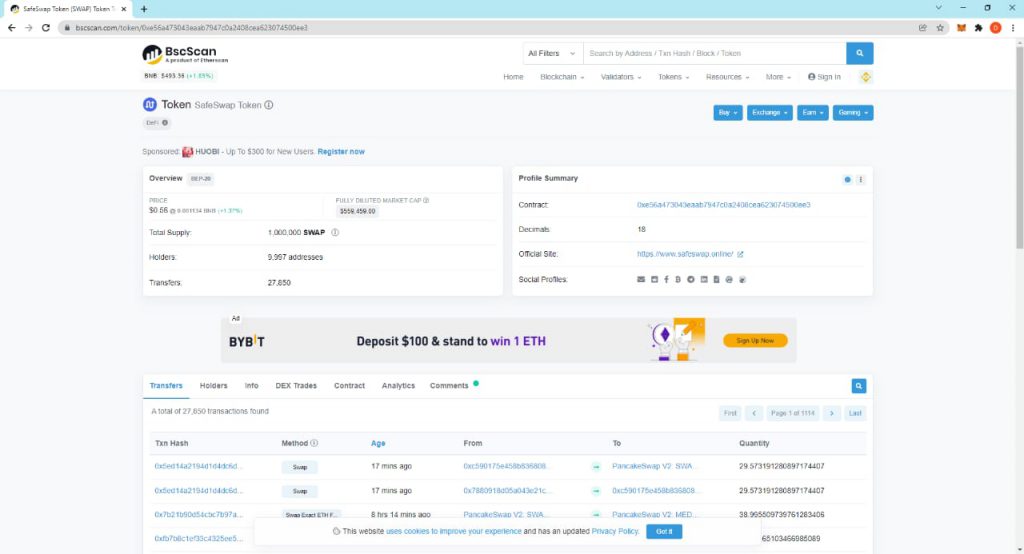Click the Binance chain icon beside Sign In
This screenshot has height=554, width=1024.
click(865, 77)
